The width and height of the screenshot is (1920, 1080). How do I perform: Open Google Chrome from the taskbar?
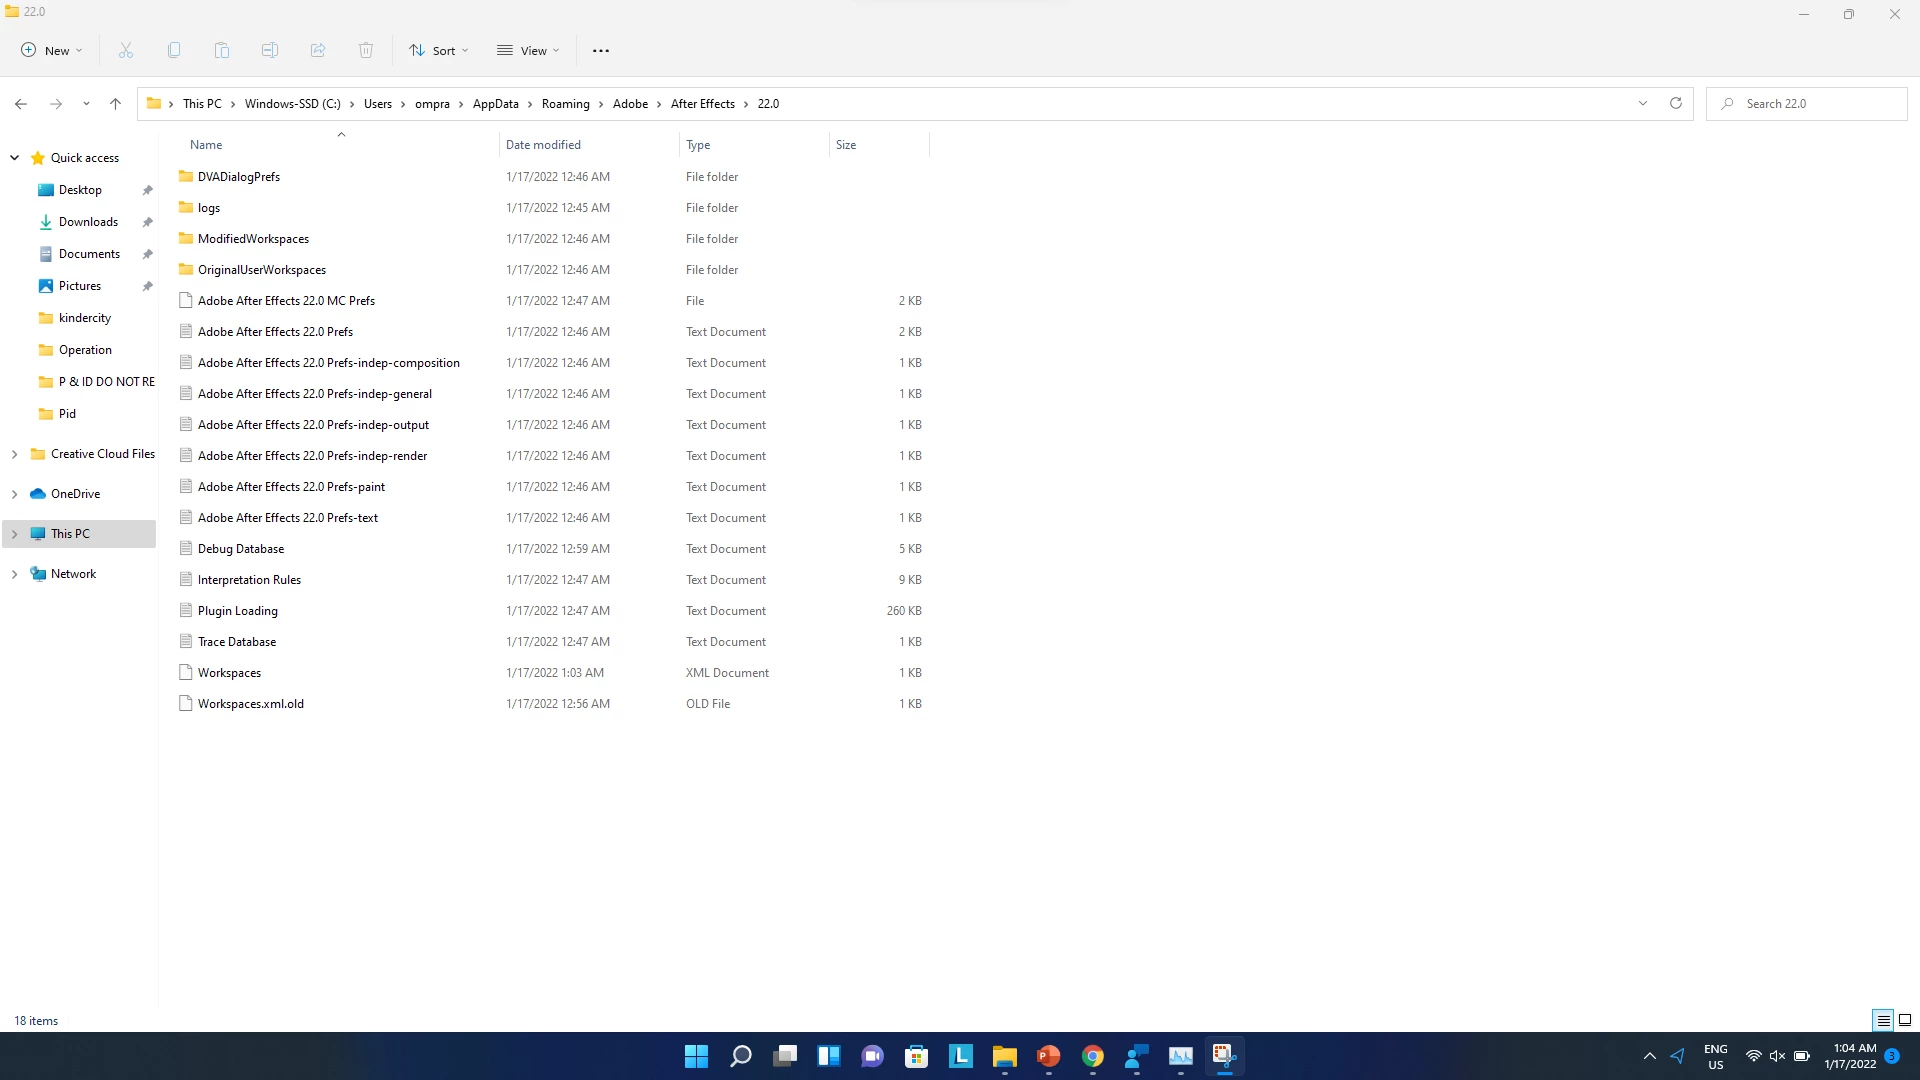tap(1092, 1056)
